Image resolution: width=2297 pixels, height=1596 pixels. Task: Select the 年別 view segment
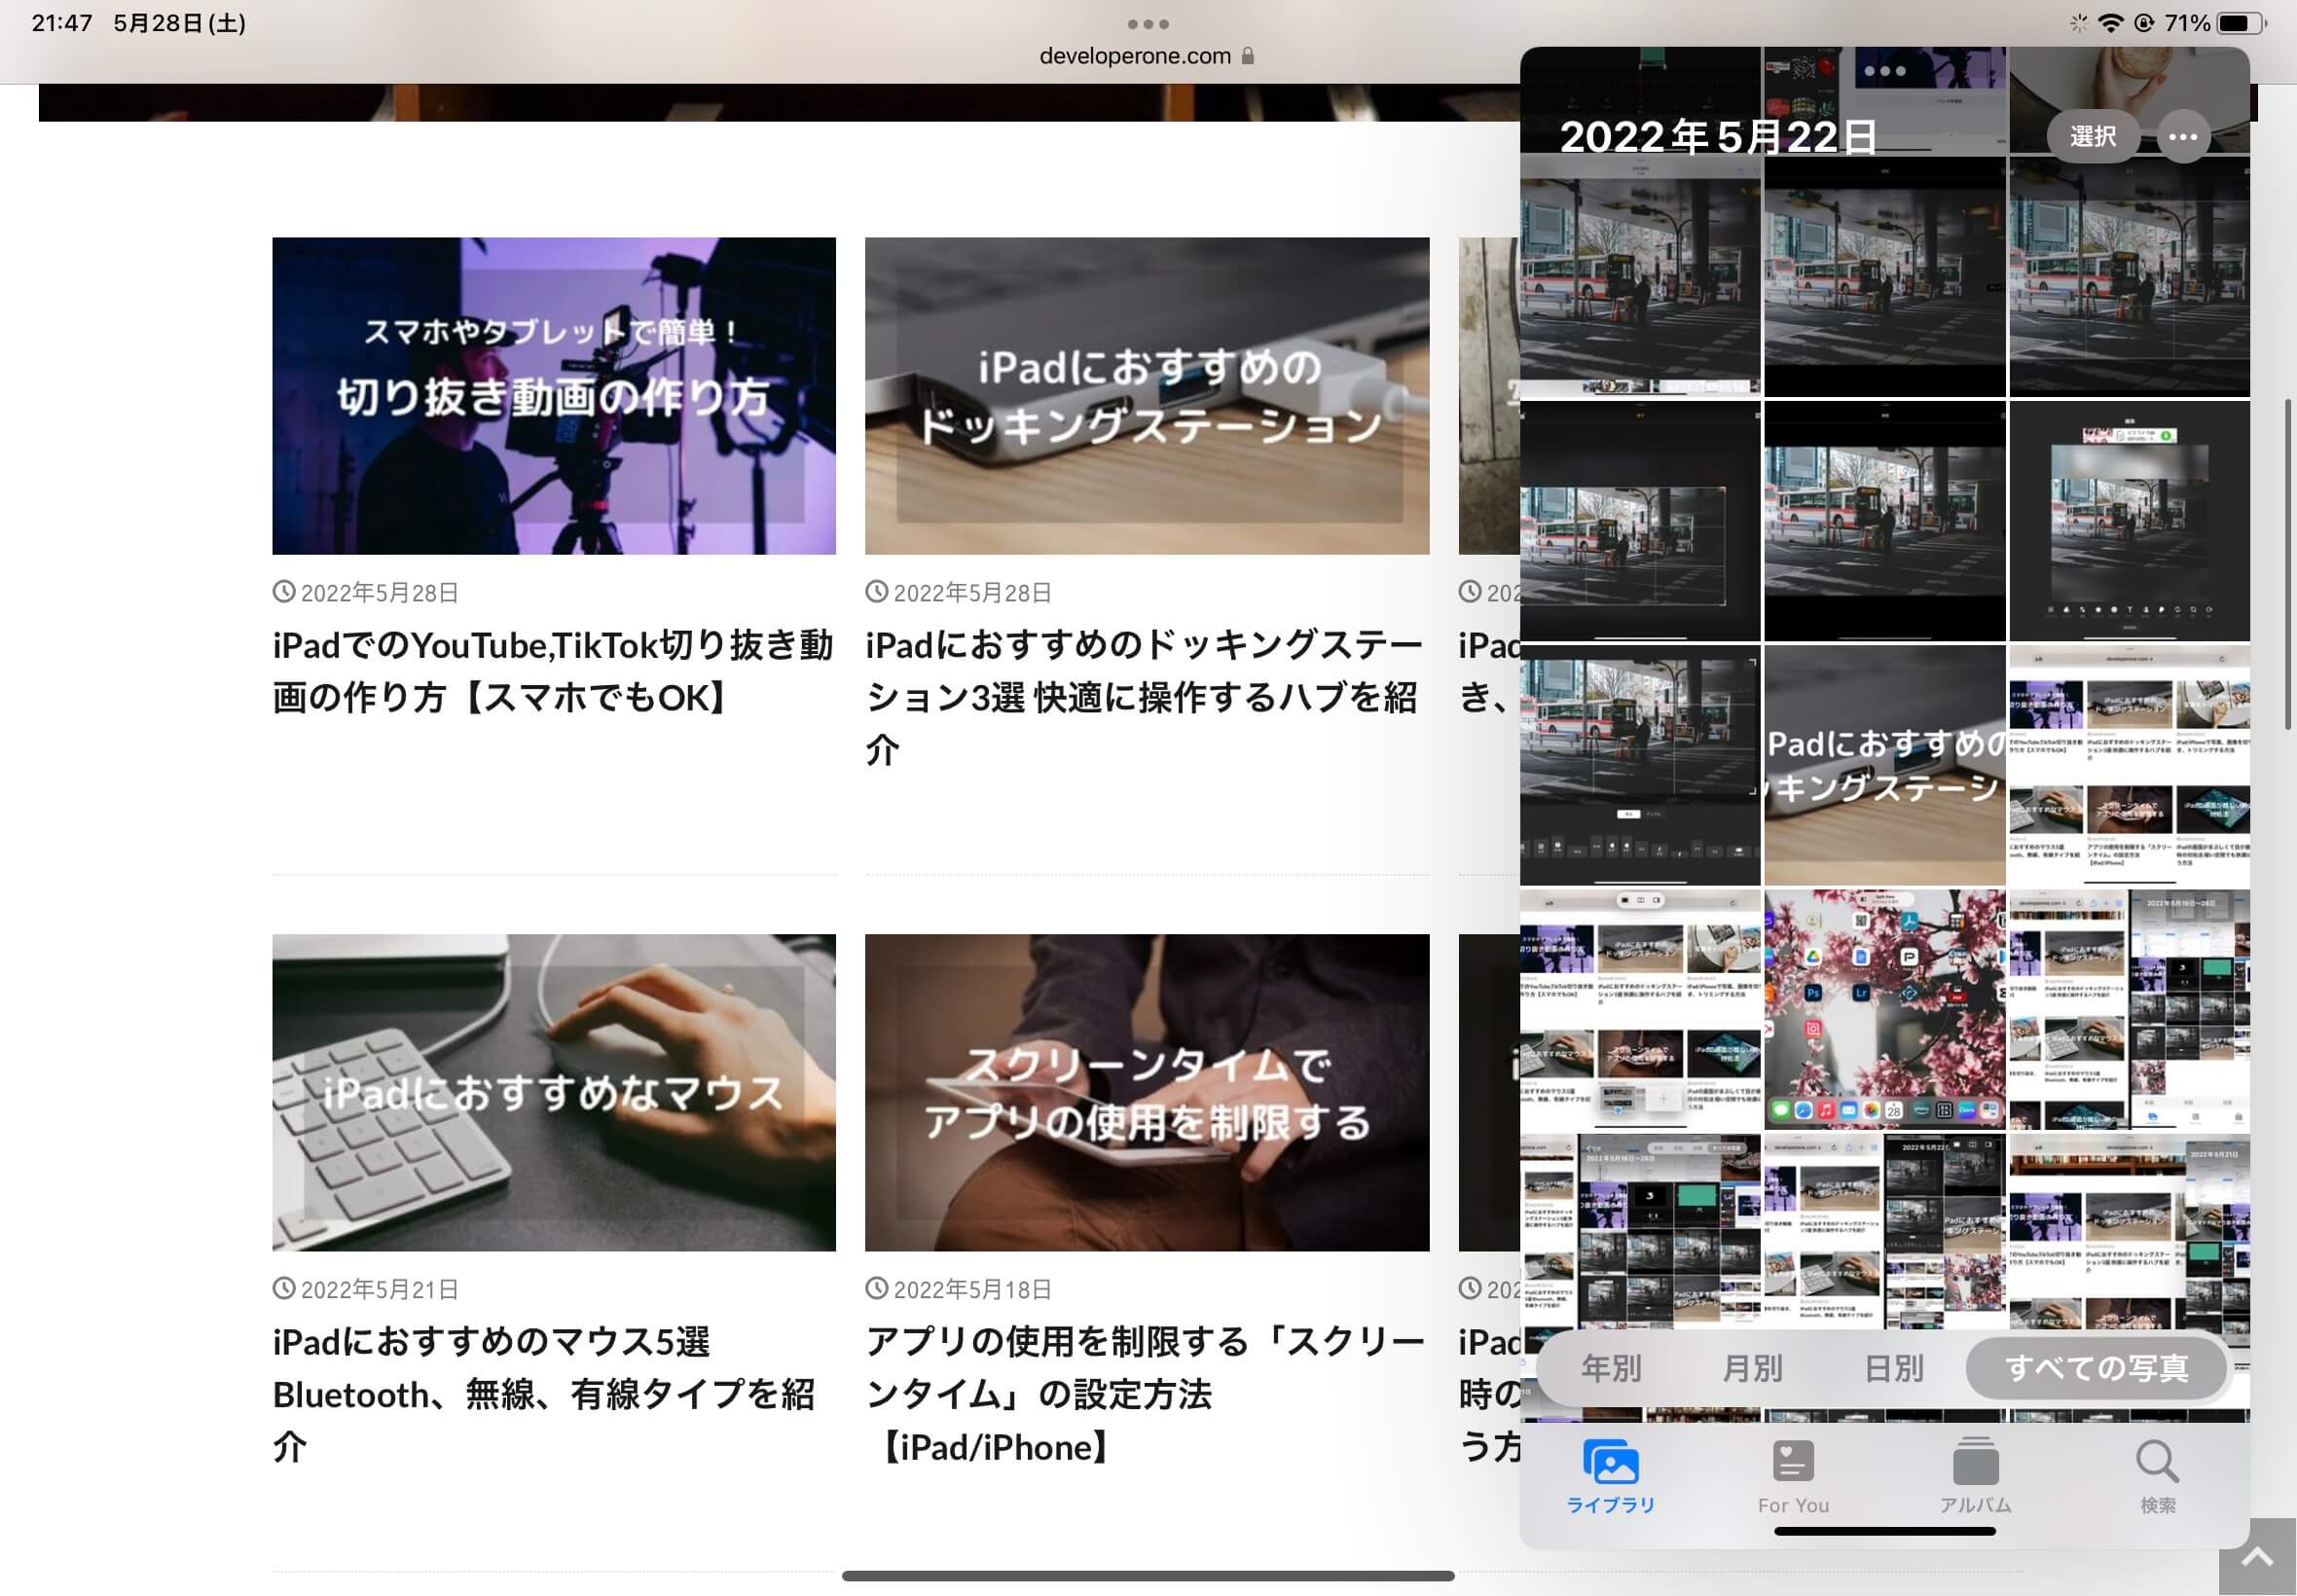pyautogui.click(x=1611, y=1367)
